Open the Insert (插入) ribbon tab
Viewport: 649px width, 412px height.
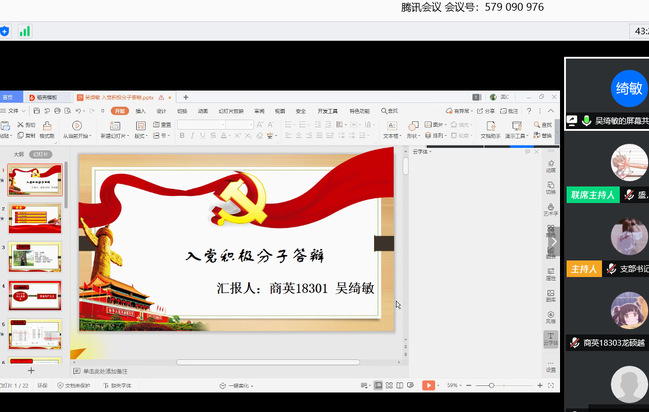pos(140,111)
